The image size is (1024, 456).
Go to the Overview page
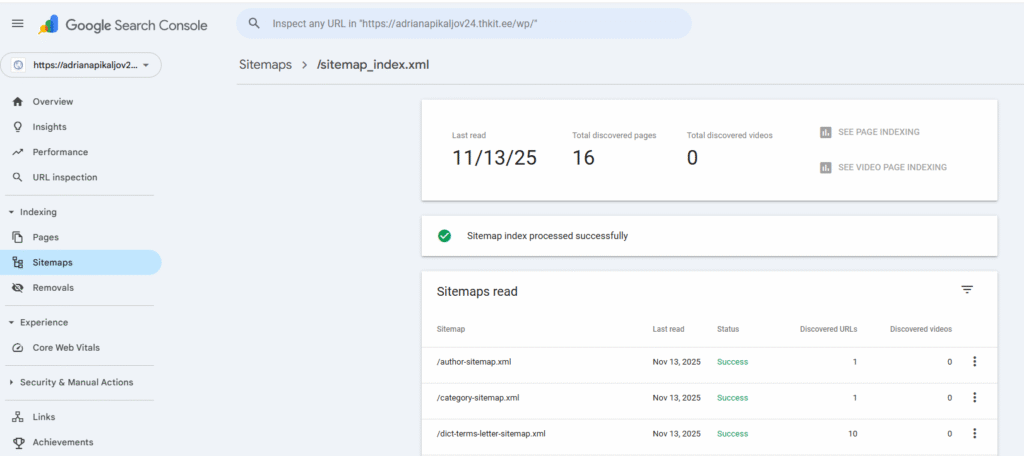pyautogui.click(x=52, y=102)
